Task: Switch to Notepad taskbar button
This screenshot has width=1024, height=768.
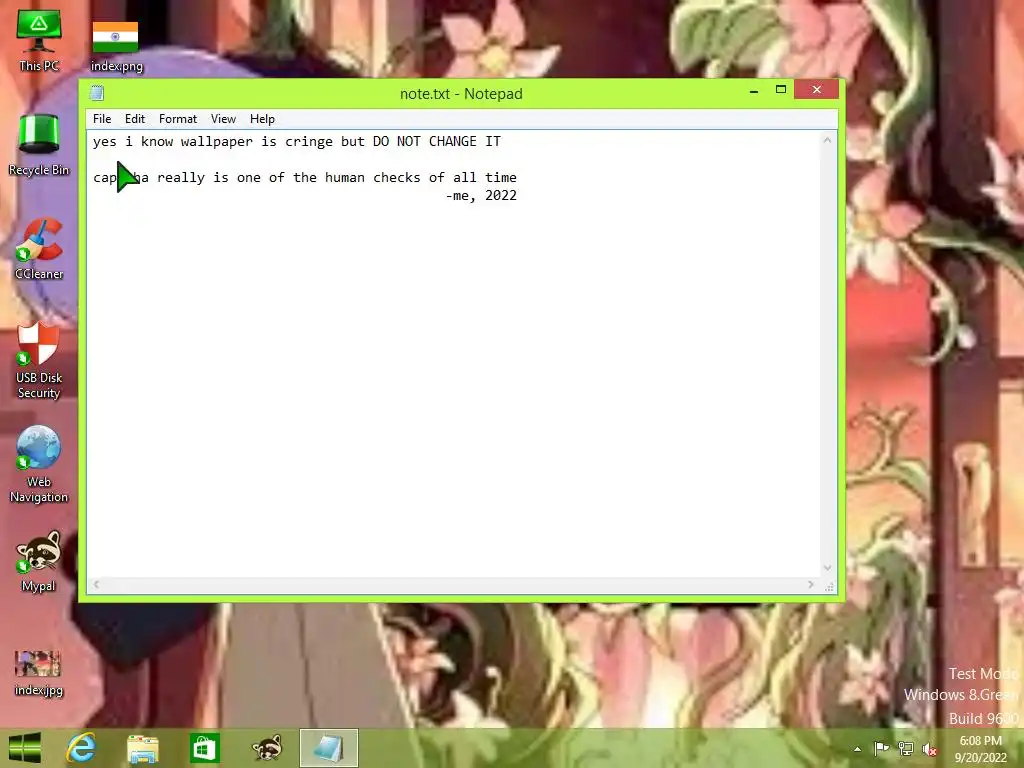Action: click(x=329, y=748)
